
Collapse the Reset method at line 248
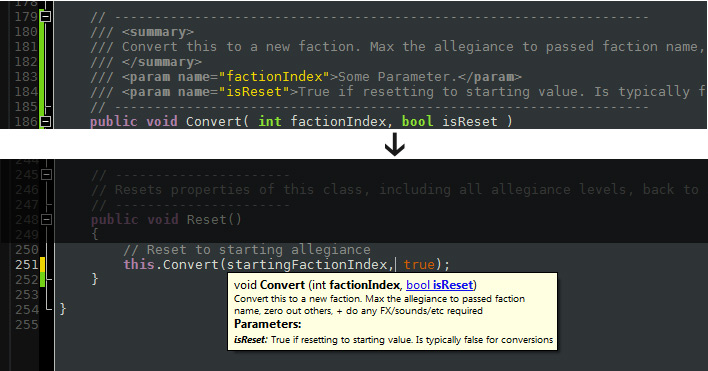coord(46,220)
